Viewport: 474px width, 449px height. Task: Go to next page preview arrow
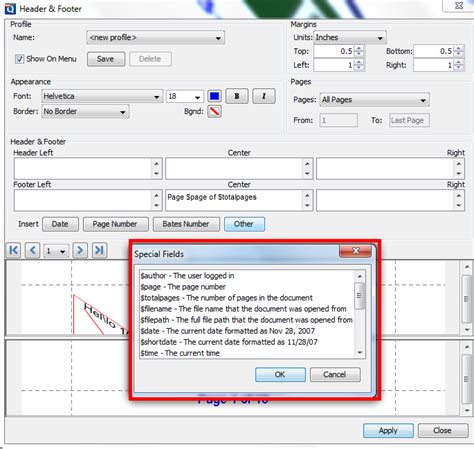80,250
